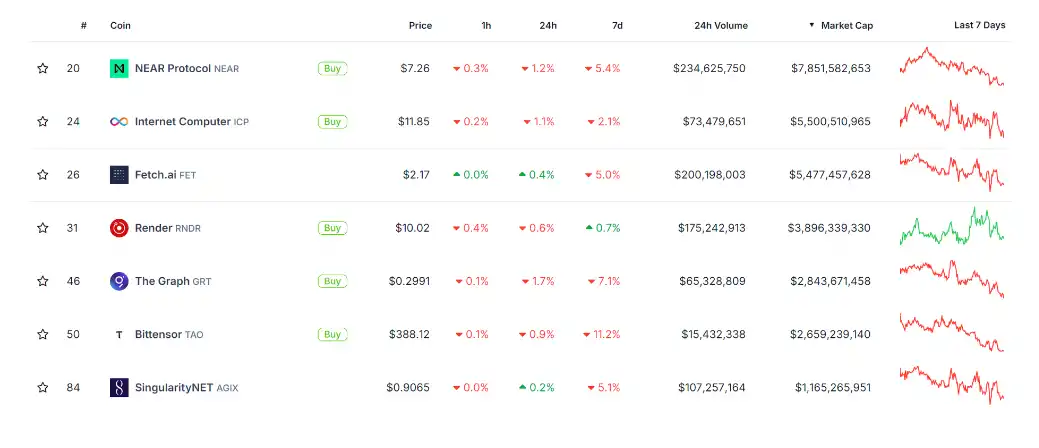Open NEAR Protocol coin page

click(187, 68)
